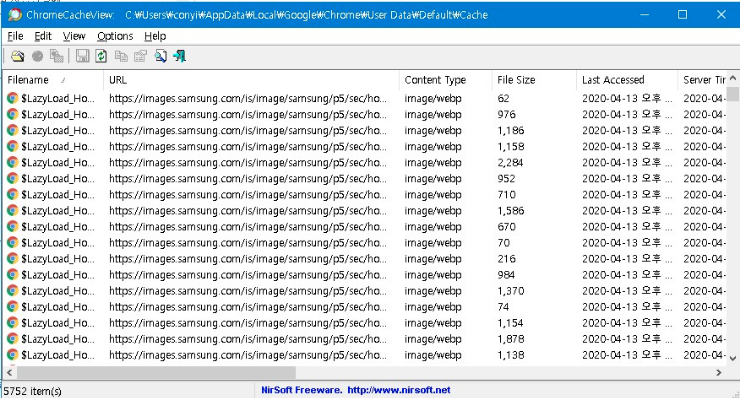
Task: Sort list by Filename column header
Action: [53, 80]
